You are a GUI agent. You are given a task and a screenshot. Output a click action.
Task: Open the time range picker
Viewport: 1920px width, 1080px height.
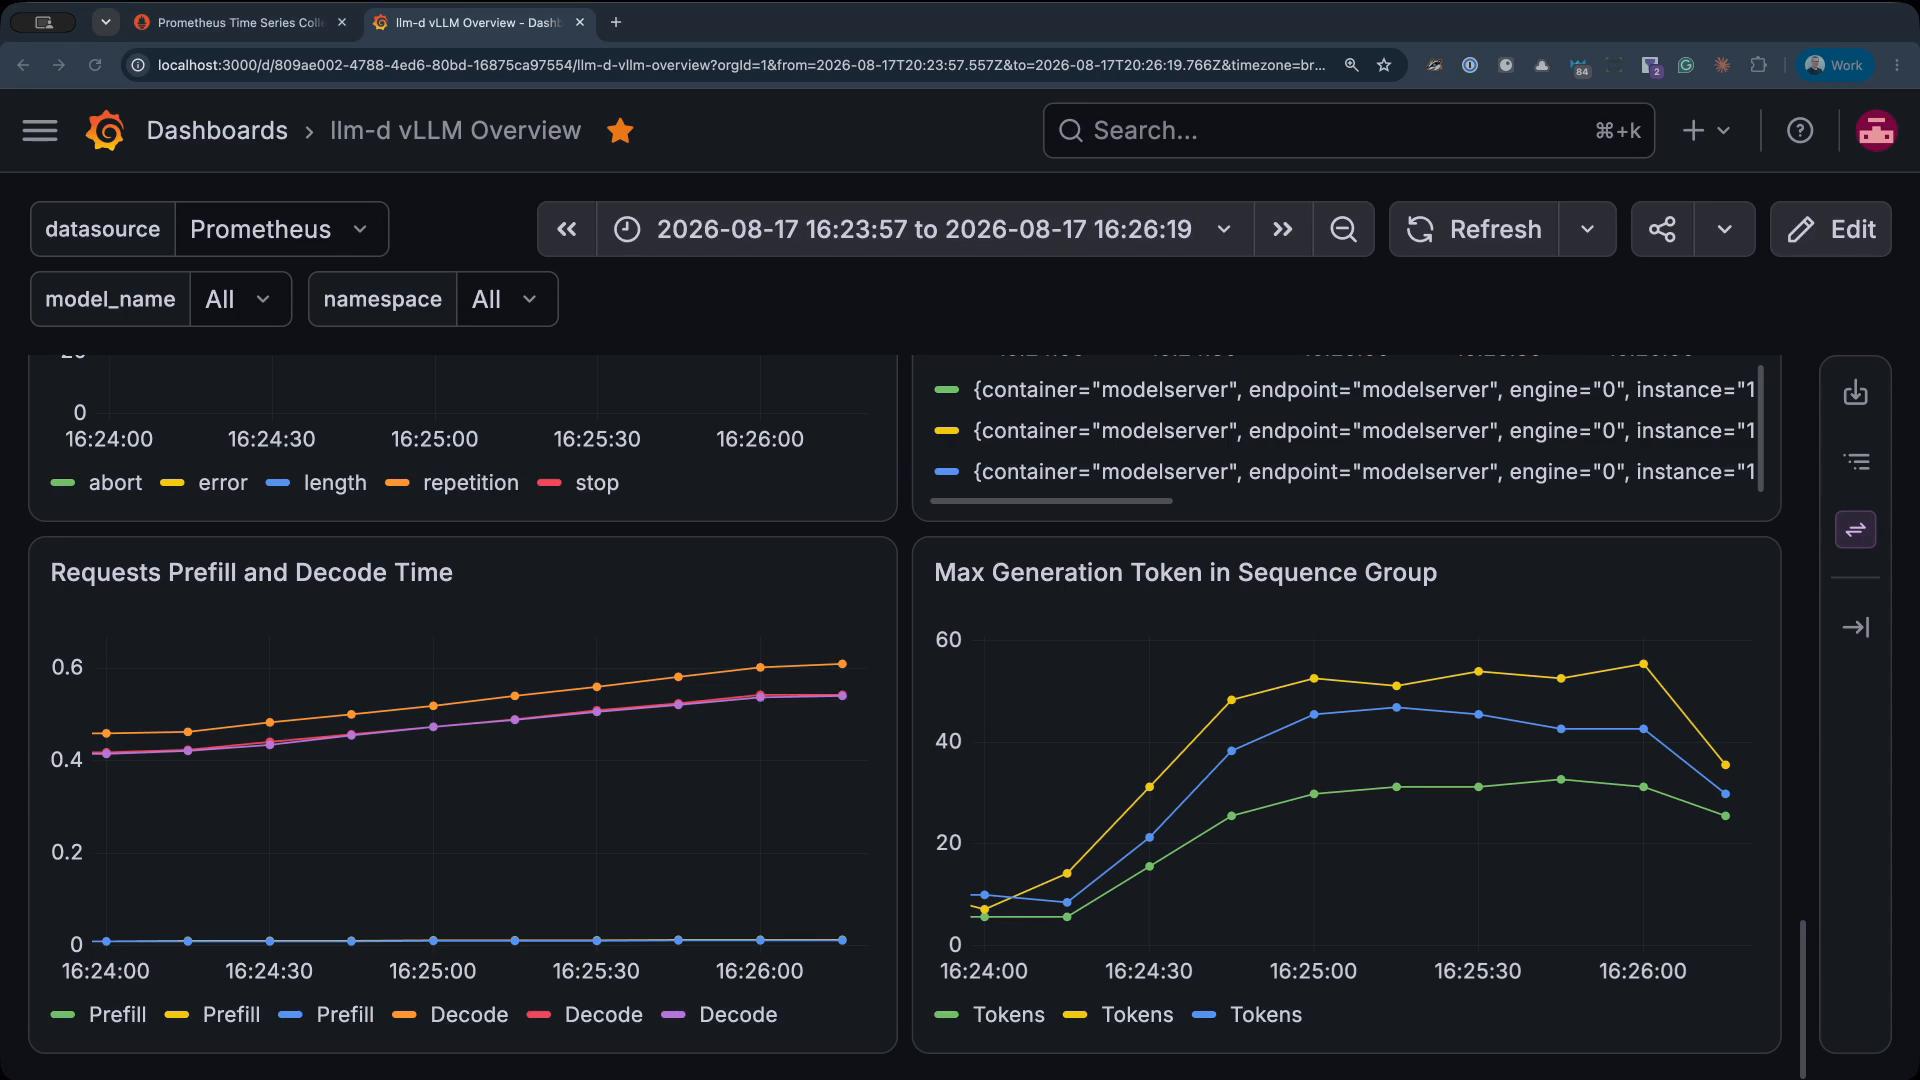[x=925, y=229]
